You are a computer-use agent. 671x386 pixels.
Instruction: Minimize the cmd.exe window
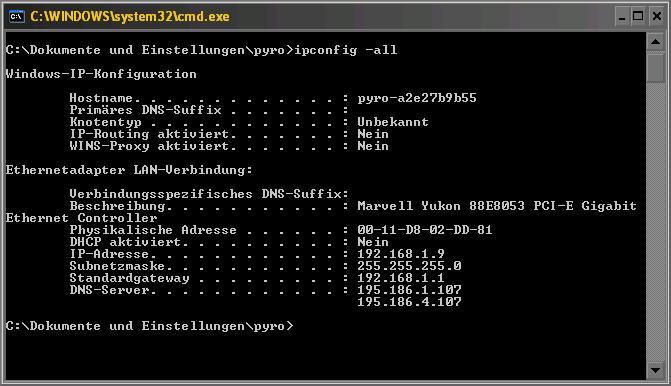click(622, 16)
